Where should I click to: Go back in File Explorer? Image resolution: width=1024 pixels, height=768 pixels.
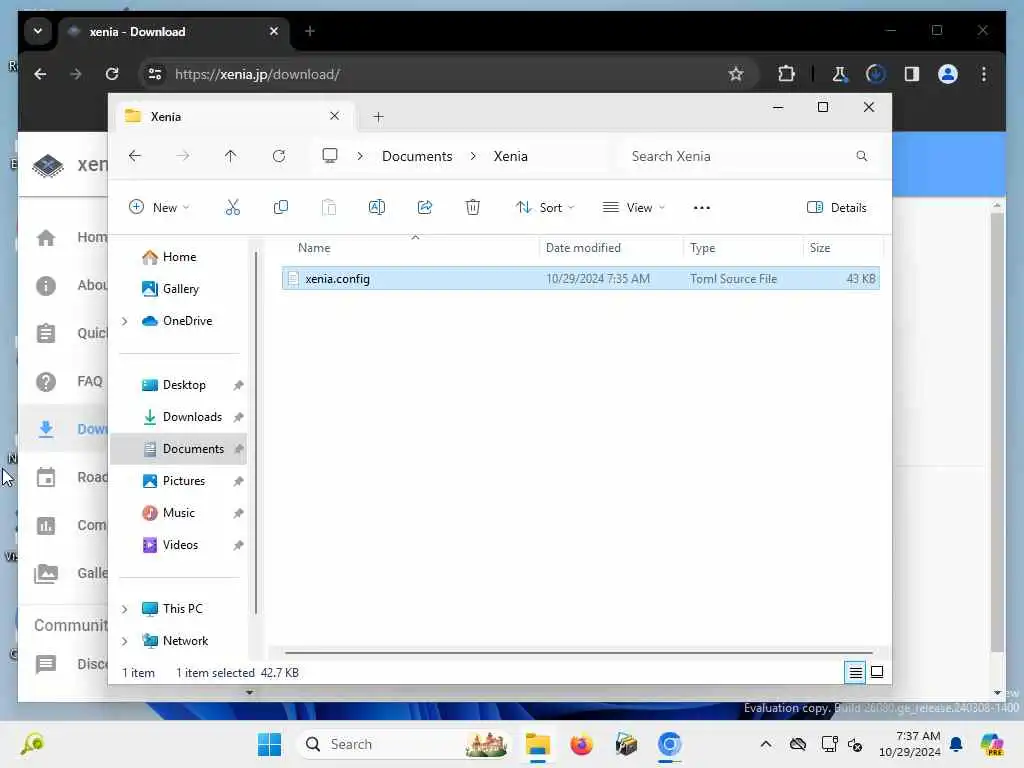pyautogui.click(x=135, y=156)
